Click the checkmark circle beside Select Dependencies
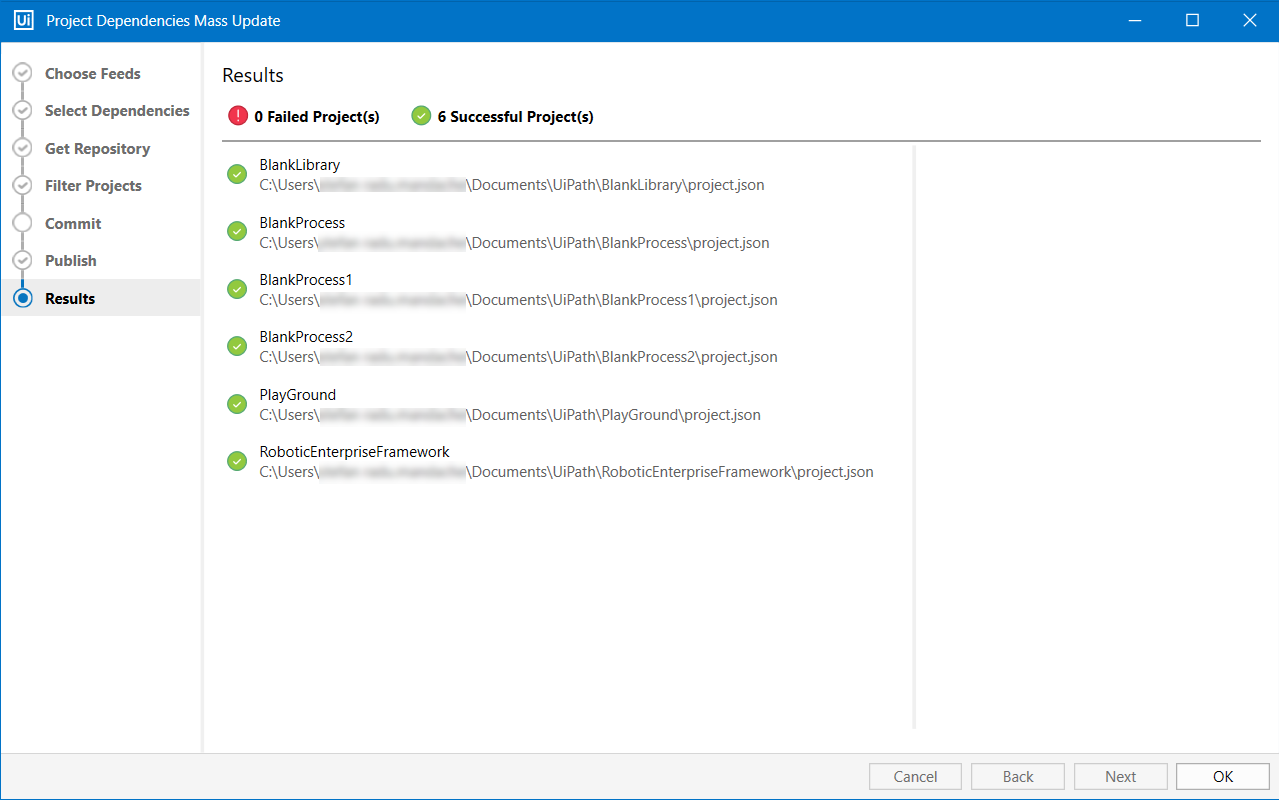 (x=22, y=110)
